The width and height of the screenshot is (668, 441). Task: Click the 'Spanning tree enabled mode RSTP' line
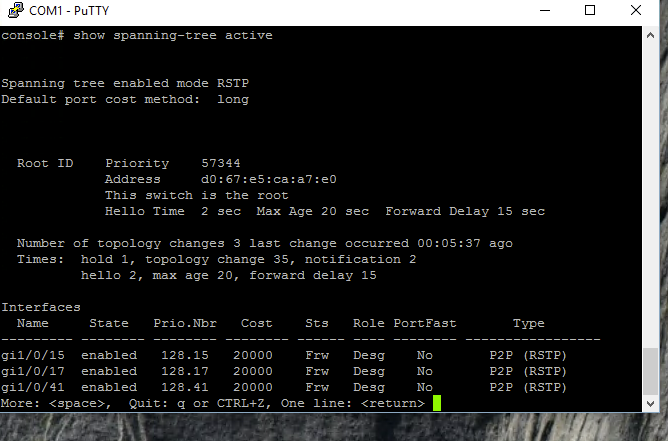tap(125, 83)
